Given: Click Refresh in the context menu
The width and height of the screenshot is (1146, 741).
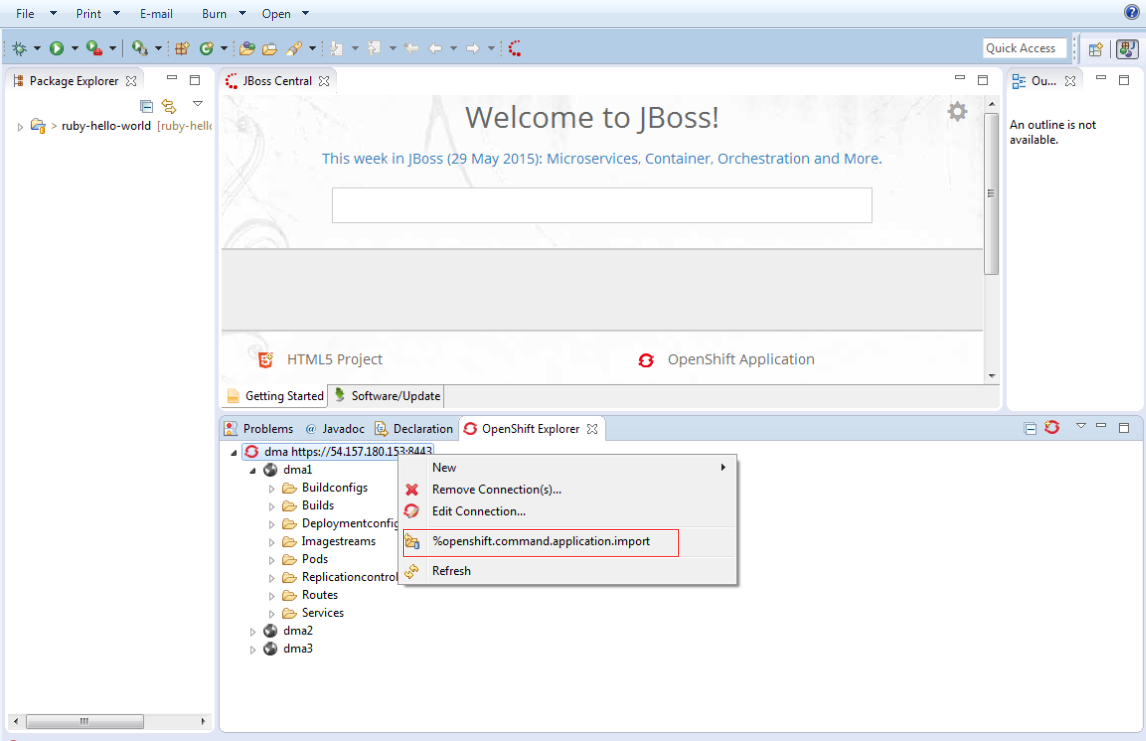Looking at the screenshot, I should pos(569,571).
